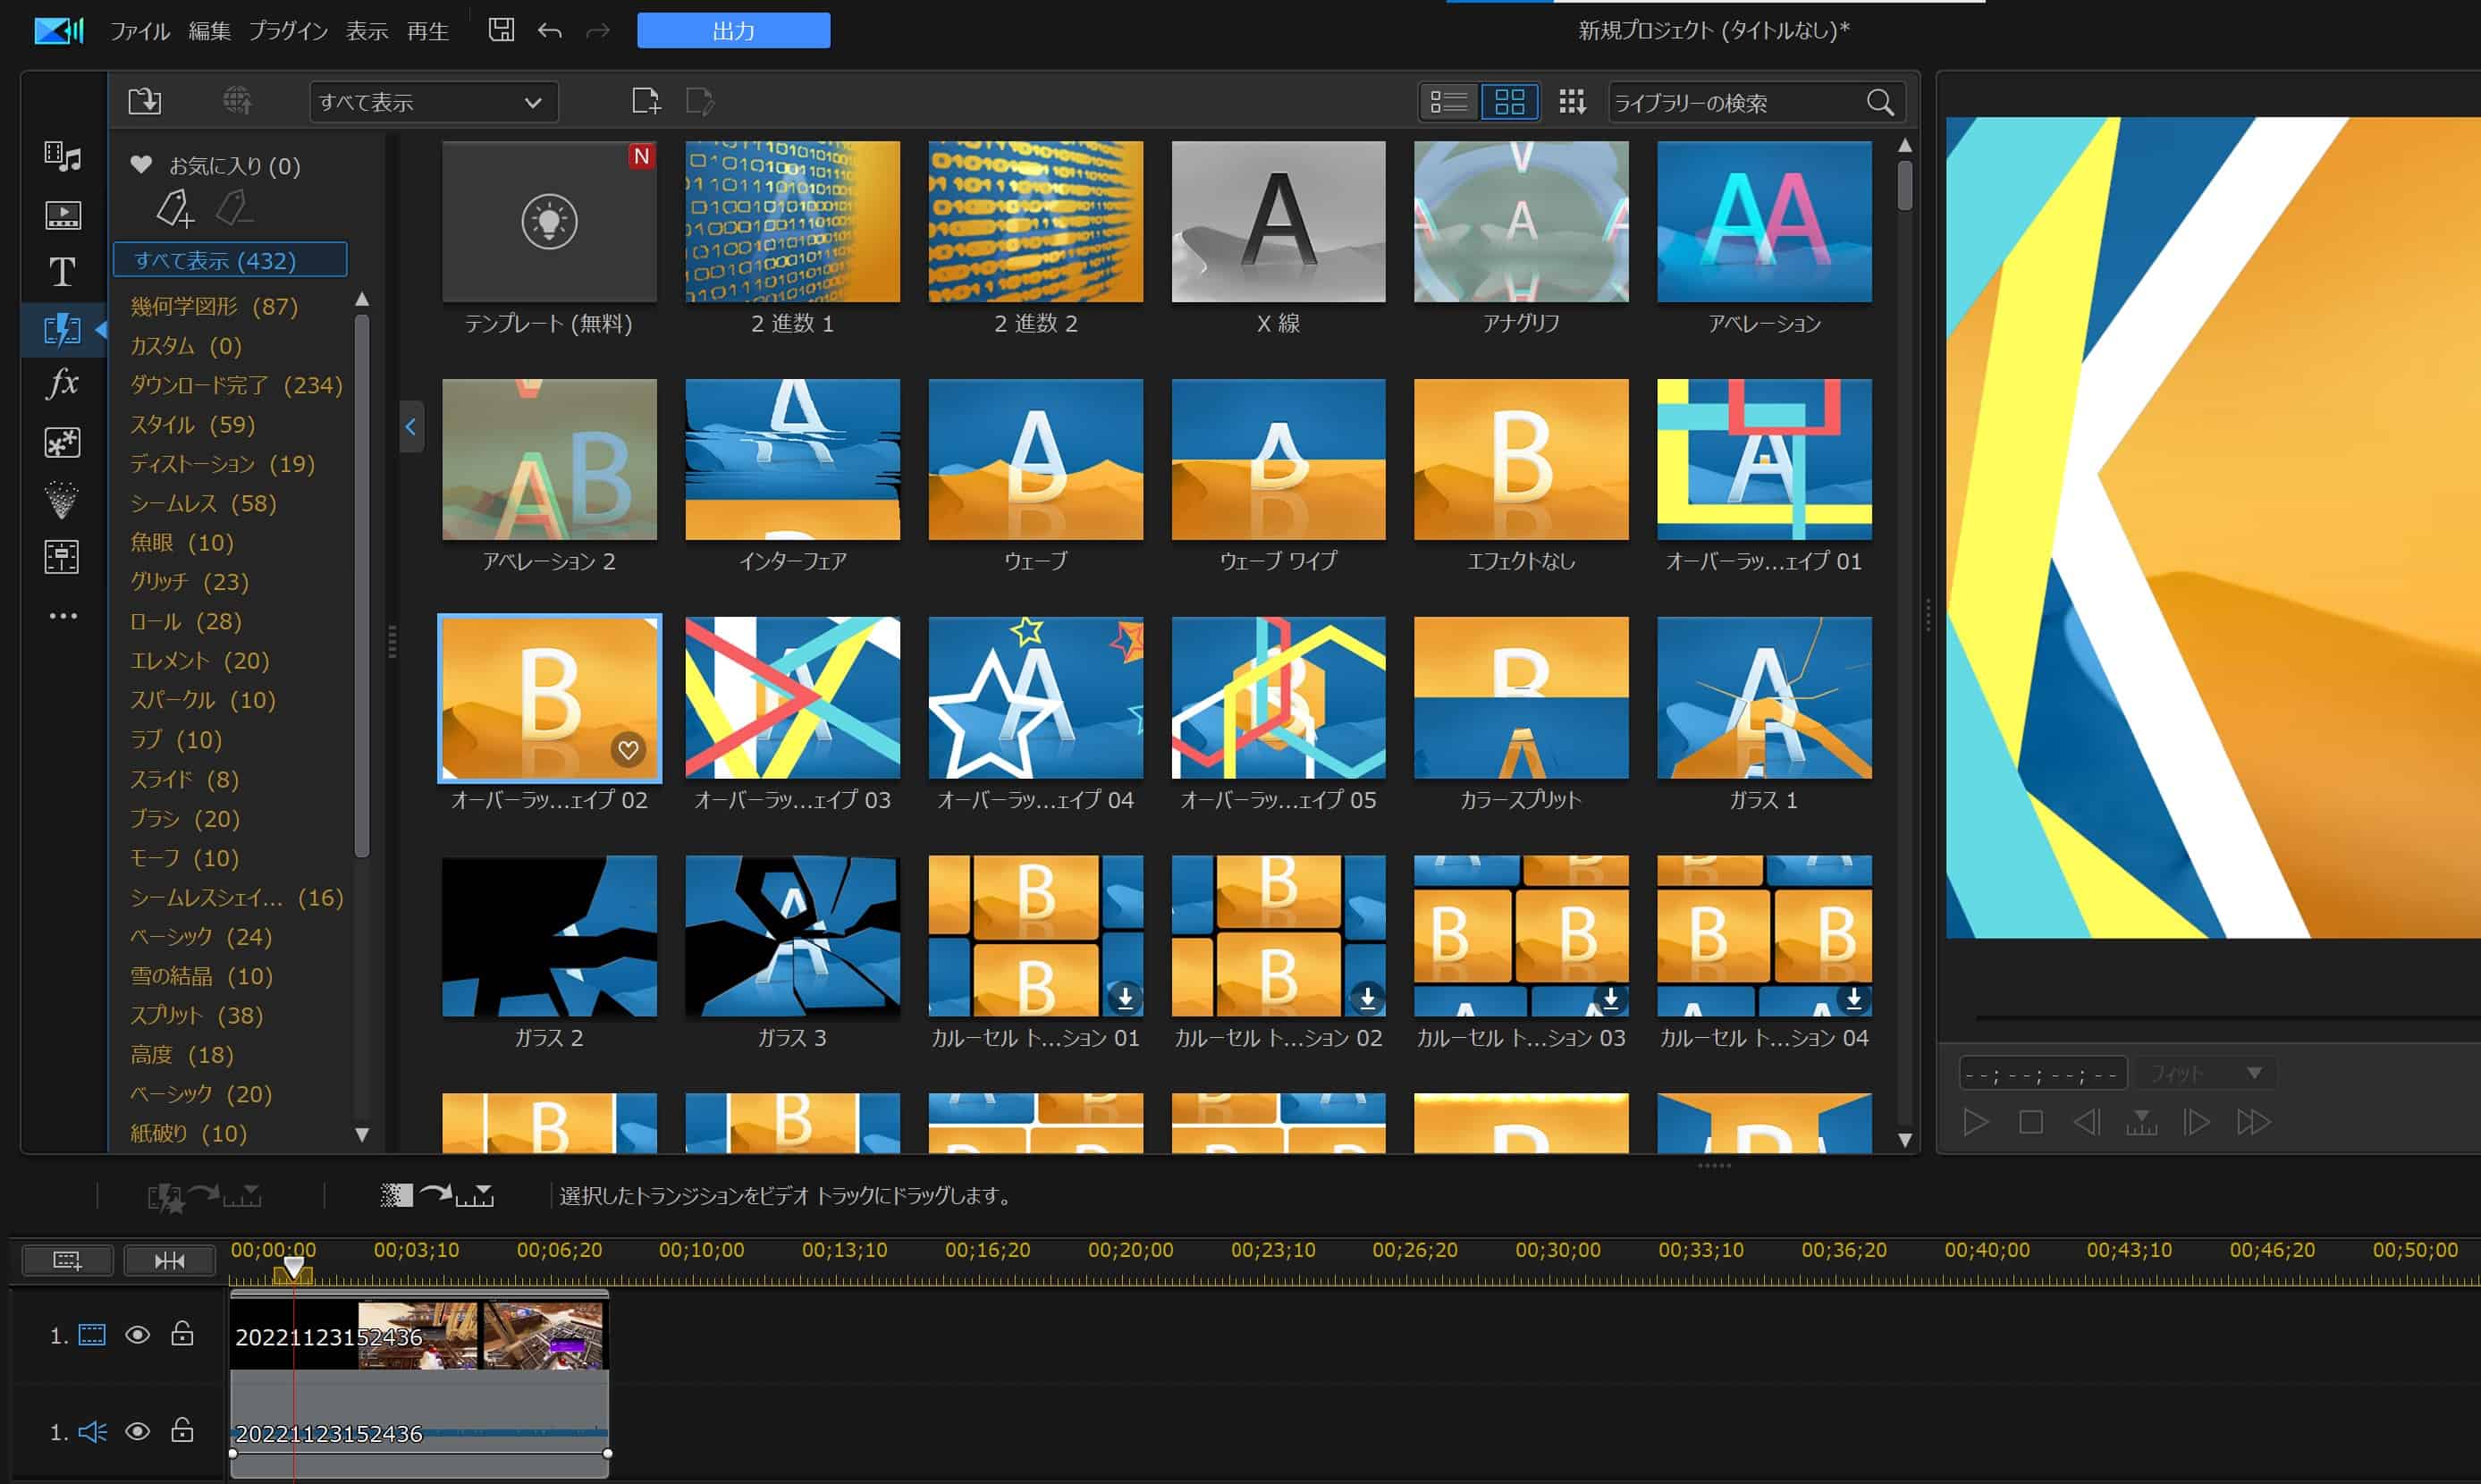Add a new tag icon
2481x1484 pixels.
click(175, 208)
